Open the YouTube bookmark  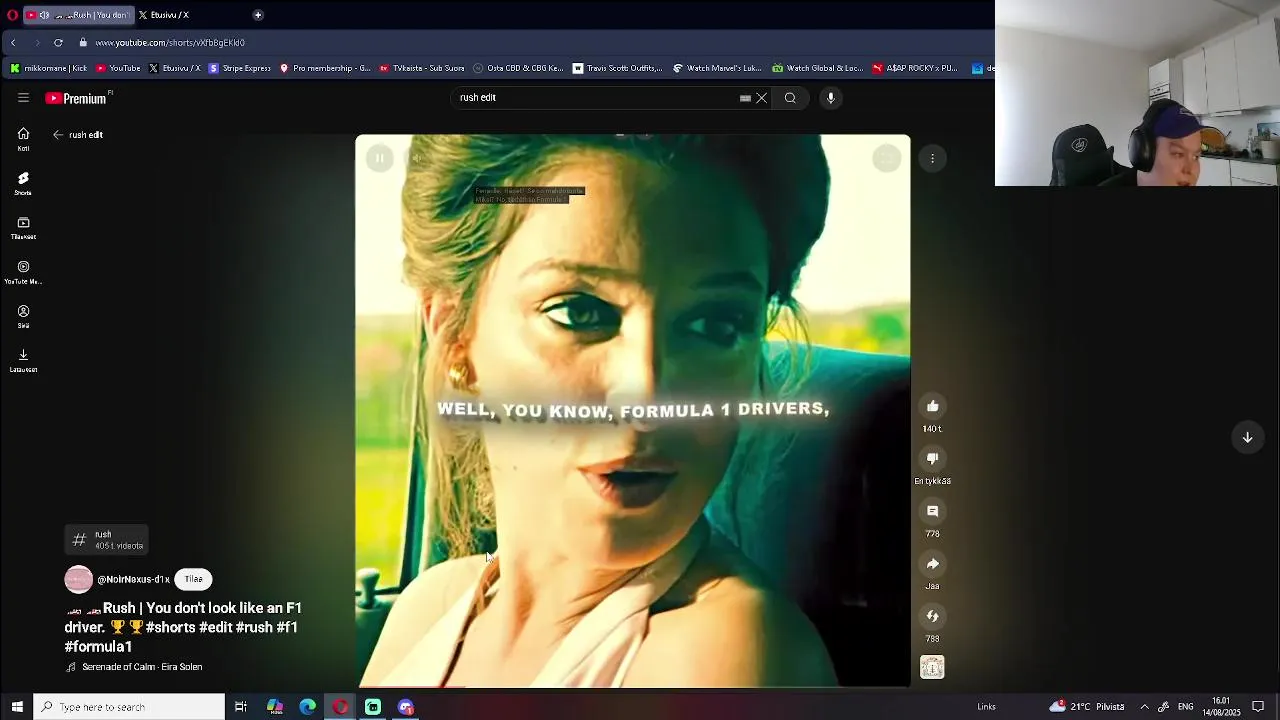[118, 68]
